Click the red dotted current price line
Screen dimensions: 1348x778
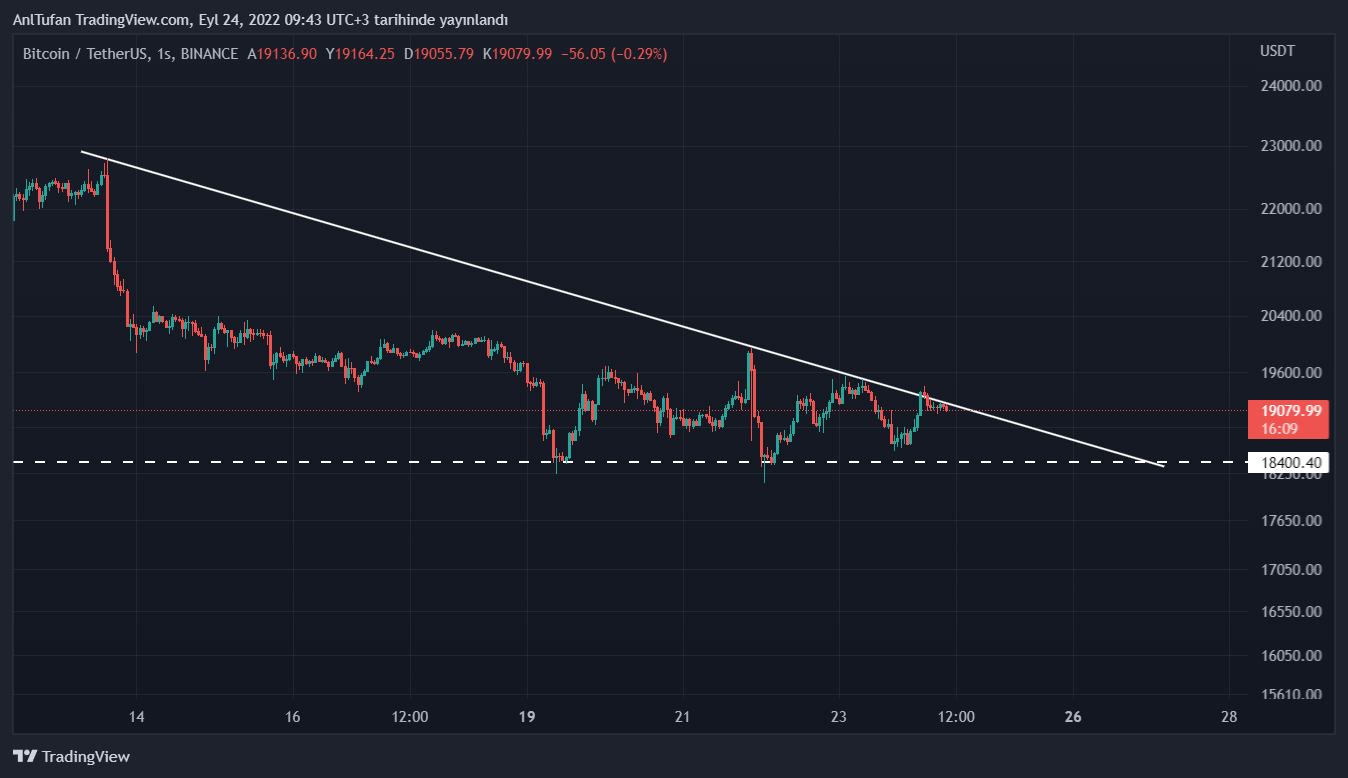pyautogui.click(x=300, y=410)
